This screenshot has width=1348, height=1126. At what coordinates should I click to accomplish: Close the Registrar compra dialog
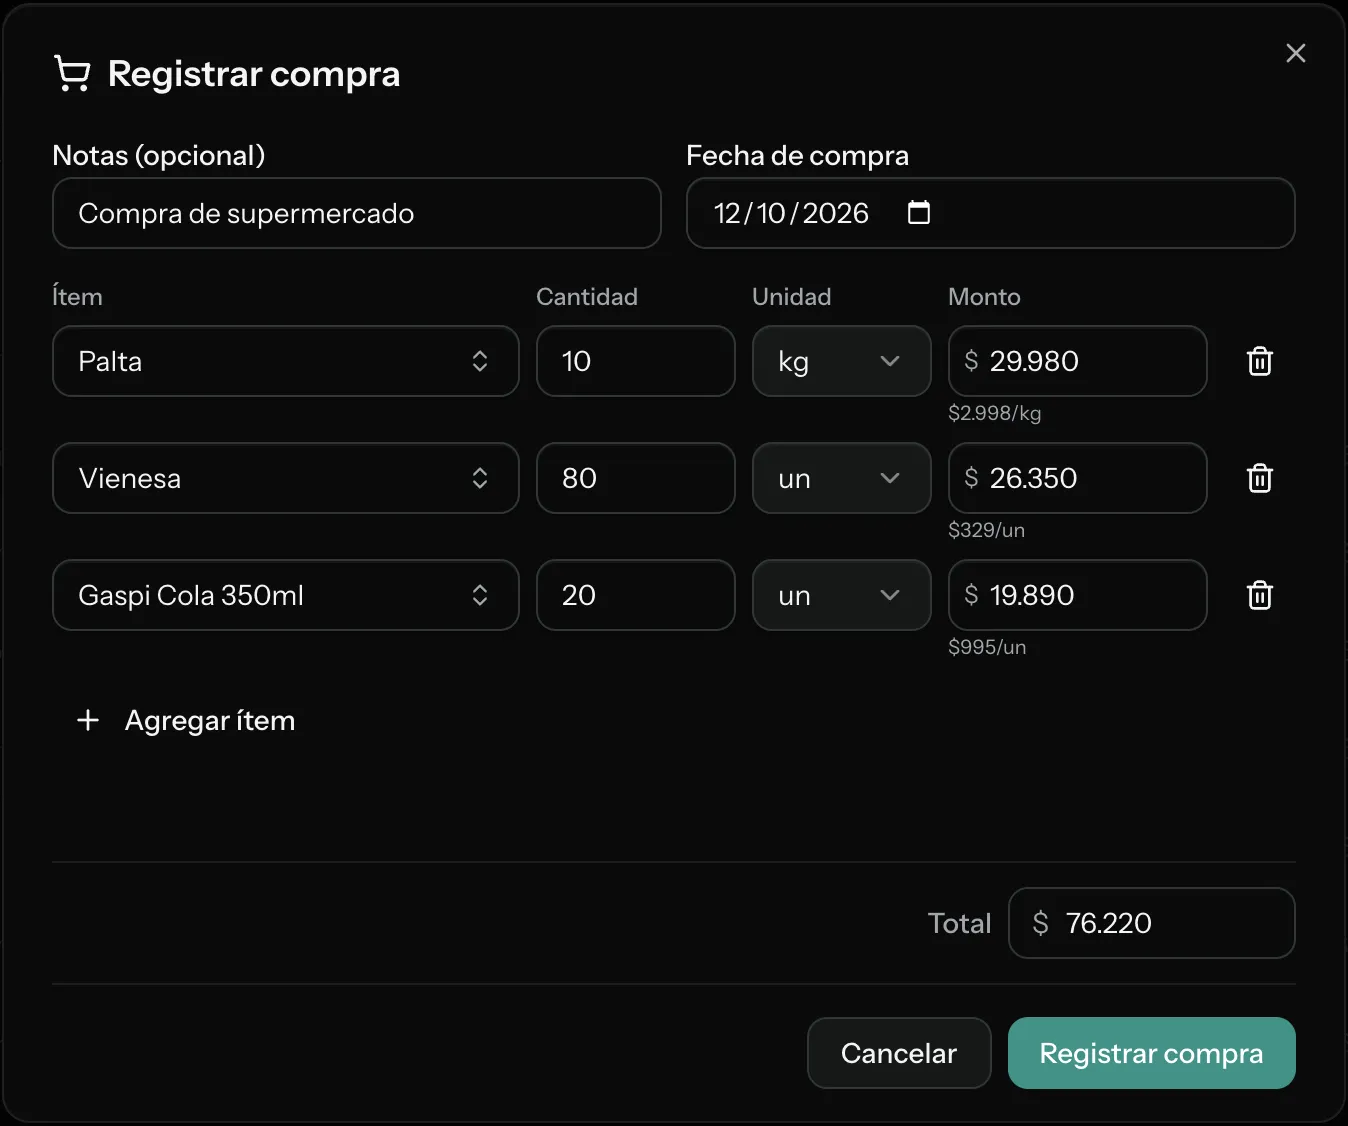pos(1295,53)
